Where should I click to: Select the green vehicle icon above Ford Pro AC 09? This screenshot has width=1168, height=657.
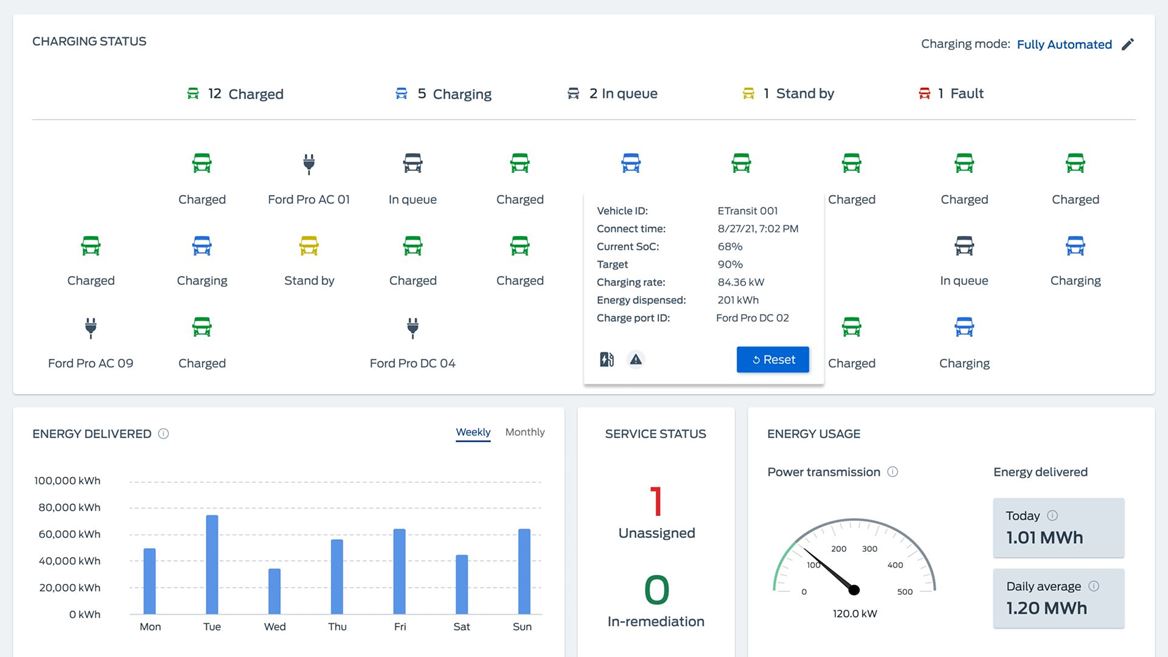click(91, 245)
